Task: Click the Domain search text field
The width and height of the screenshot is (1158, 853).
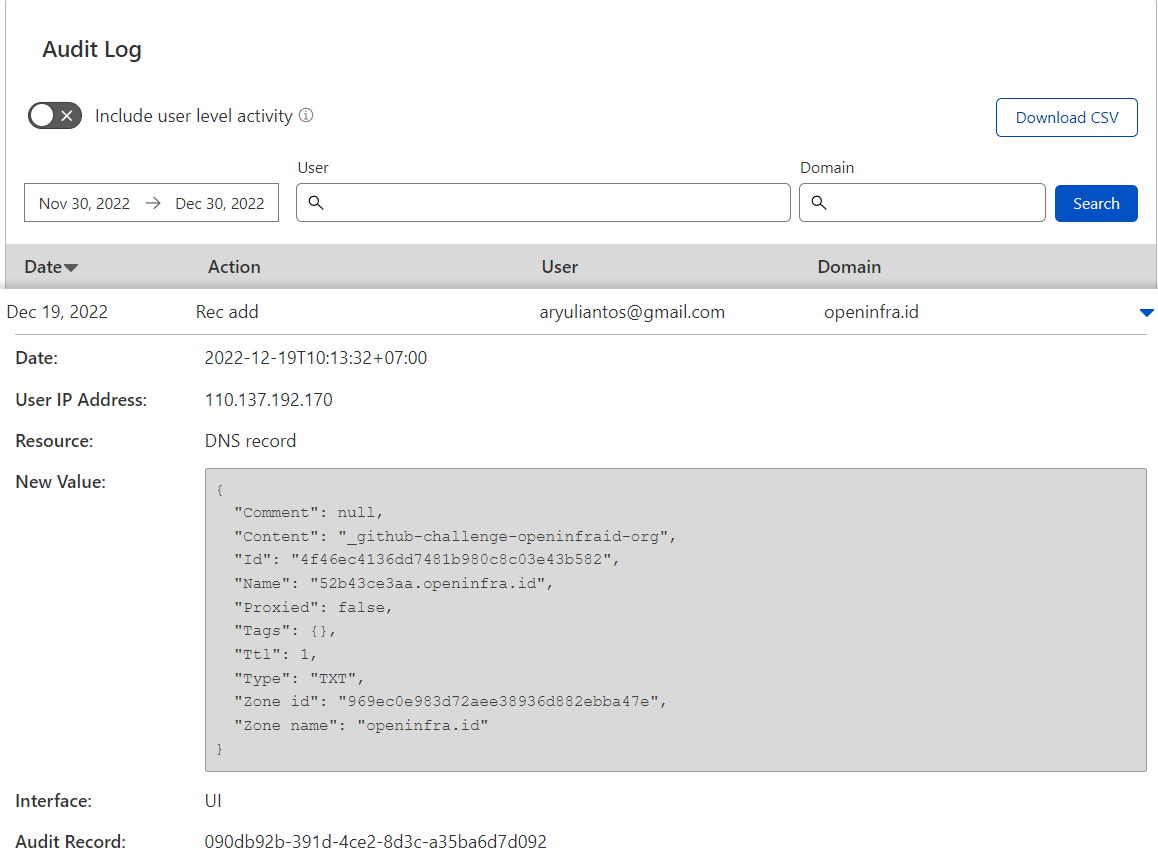Action: [935, 203]
